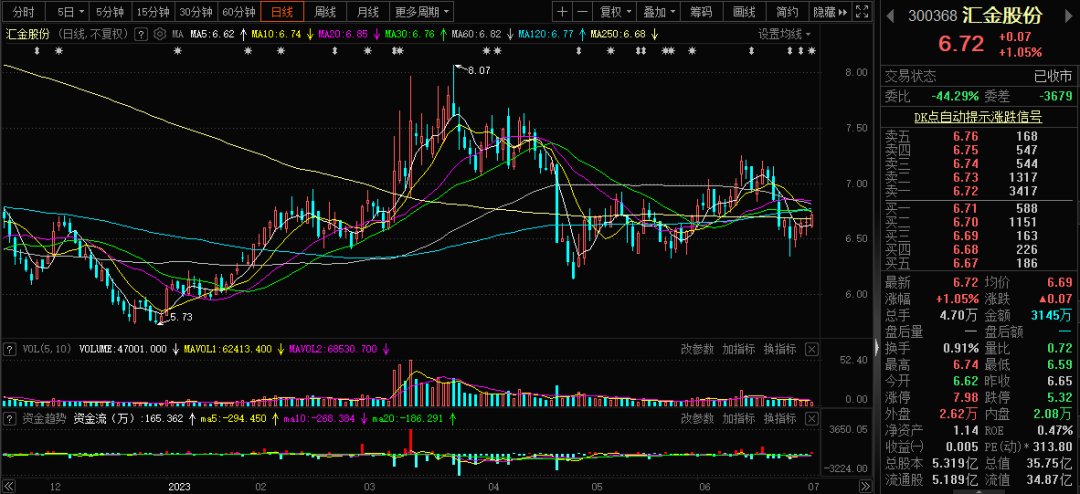
Task: Click the MA250:6.68 indicator label
Action: coord(619,34)
